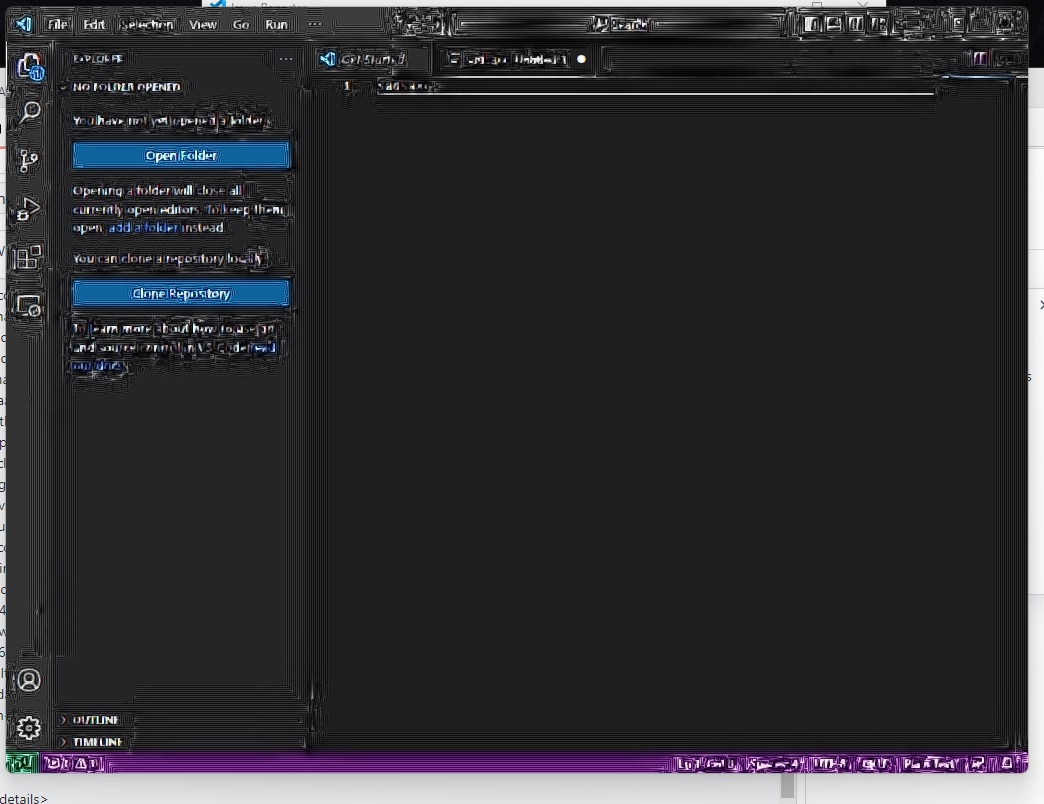Select encoding via UTF-8 status item

coord(830,763)
